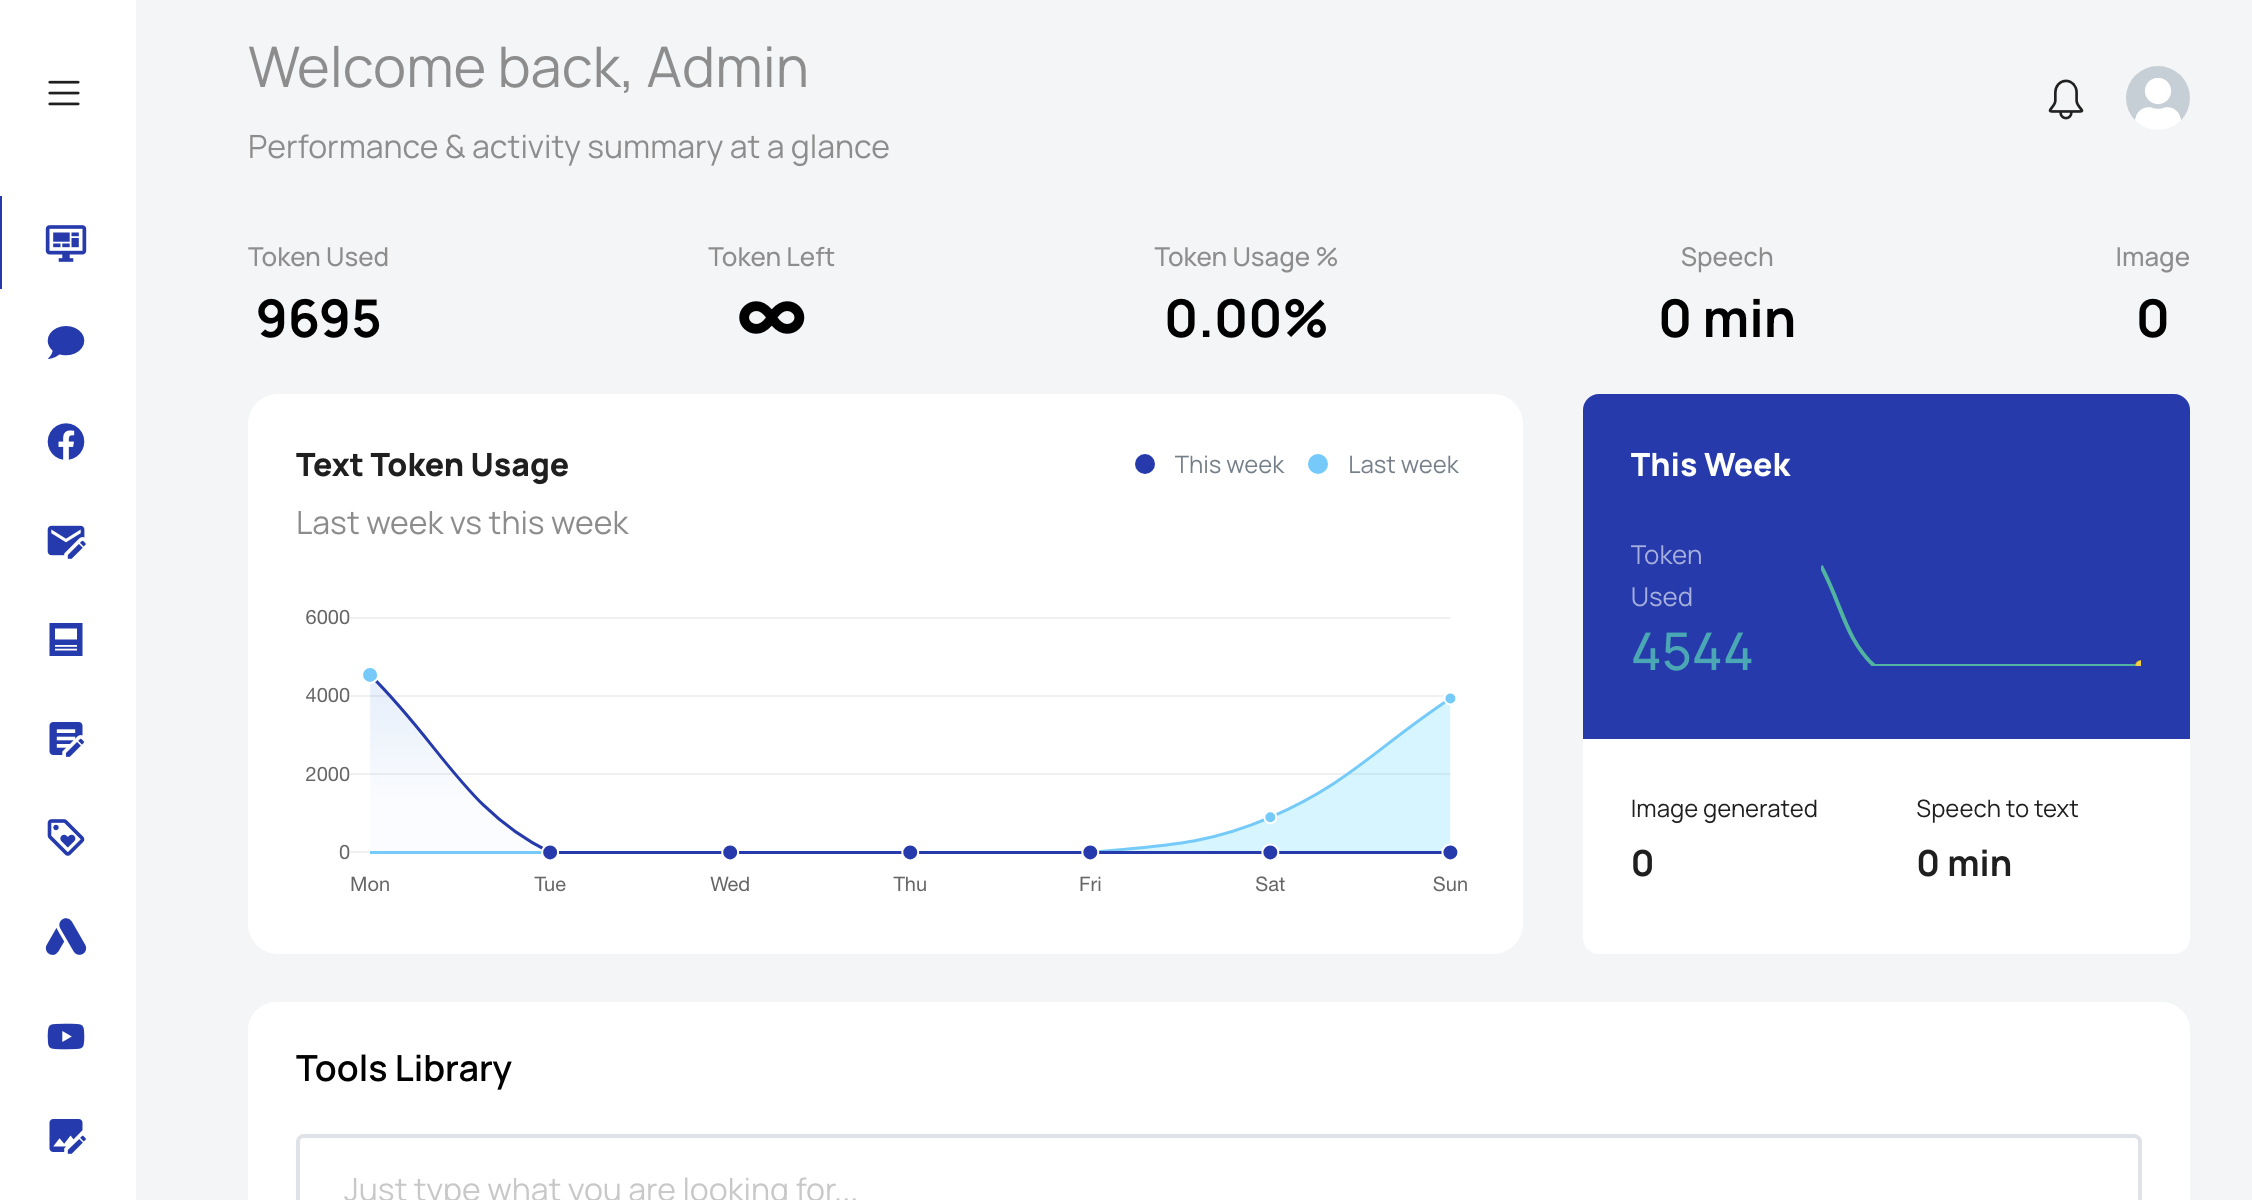Open the image editor sidebar icon

click(x=66, y=1136)
